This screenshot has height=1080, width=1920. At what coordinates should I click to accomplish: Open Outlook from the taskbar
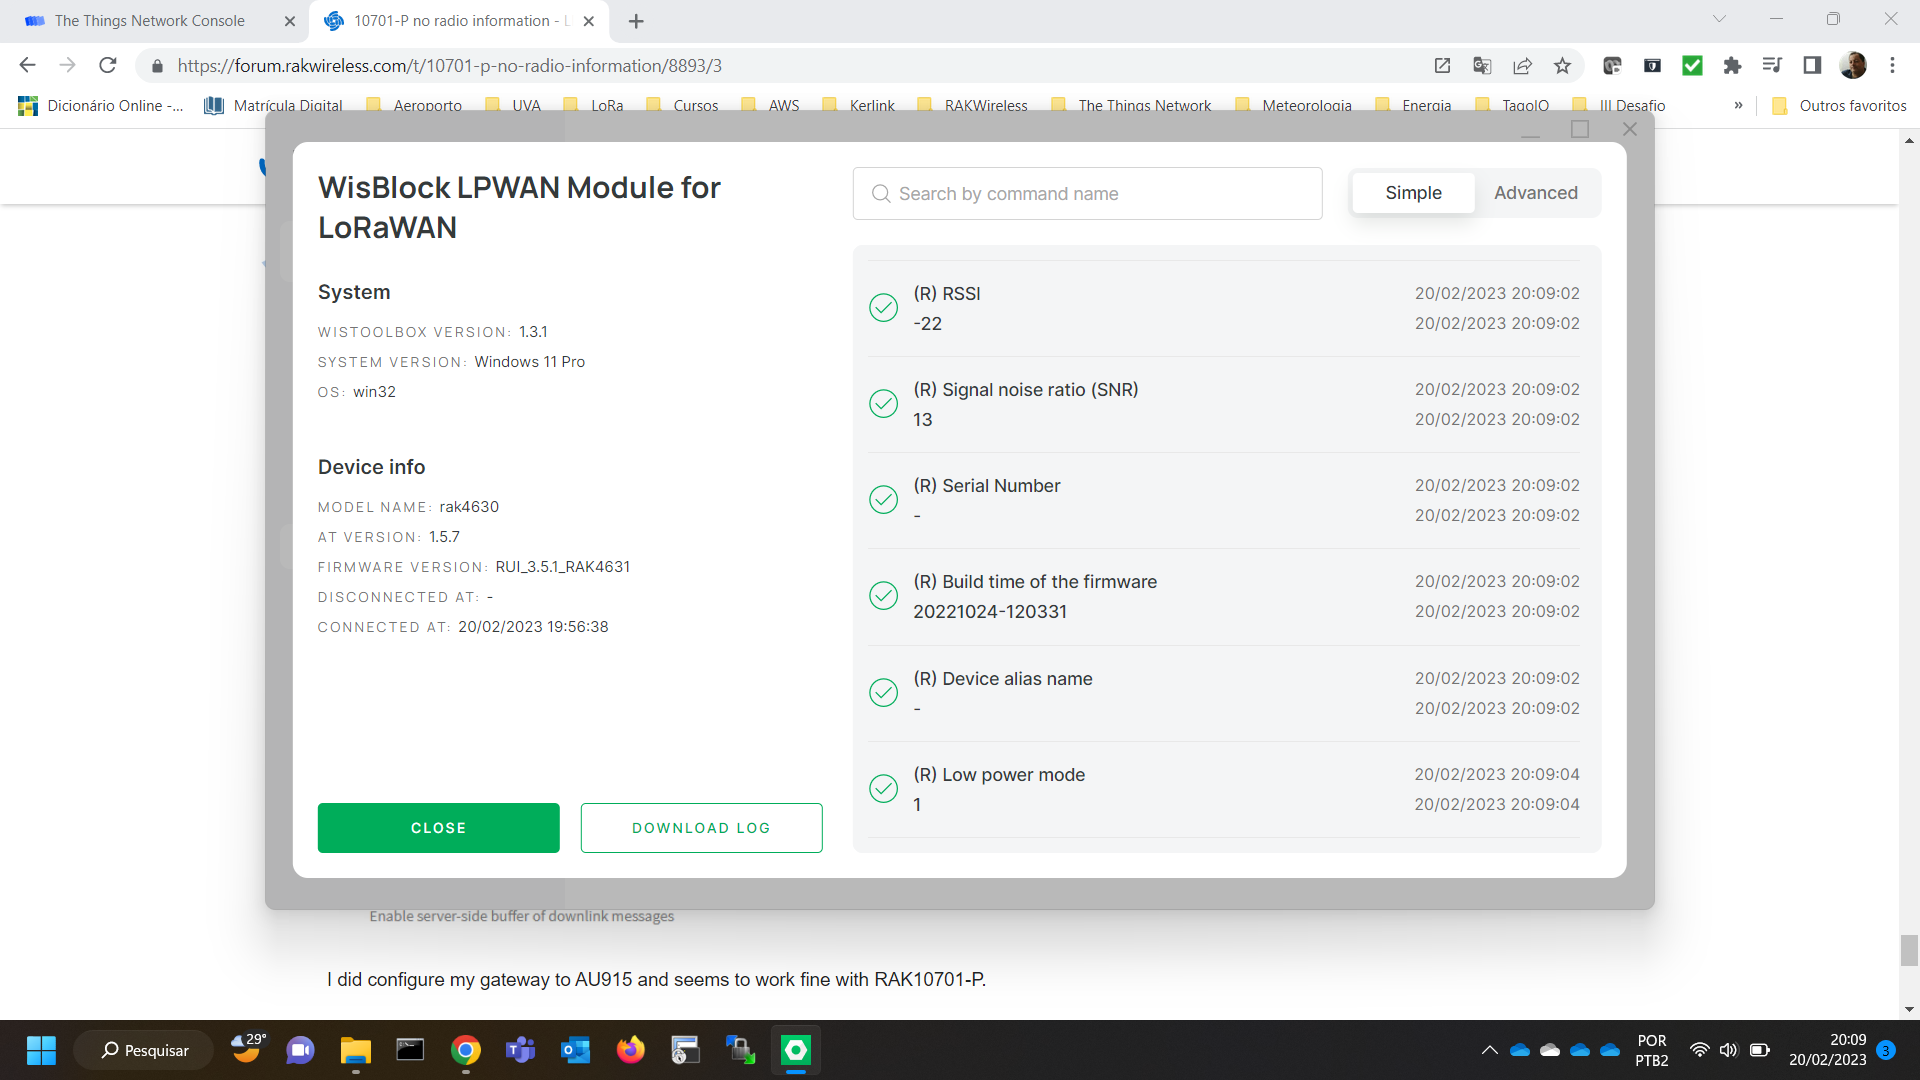[575, 1050]
